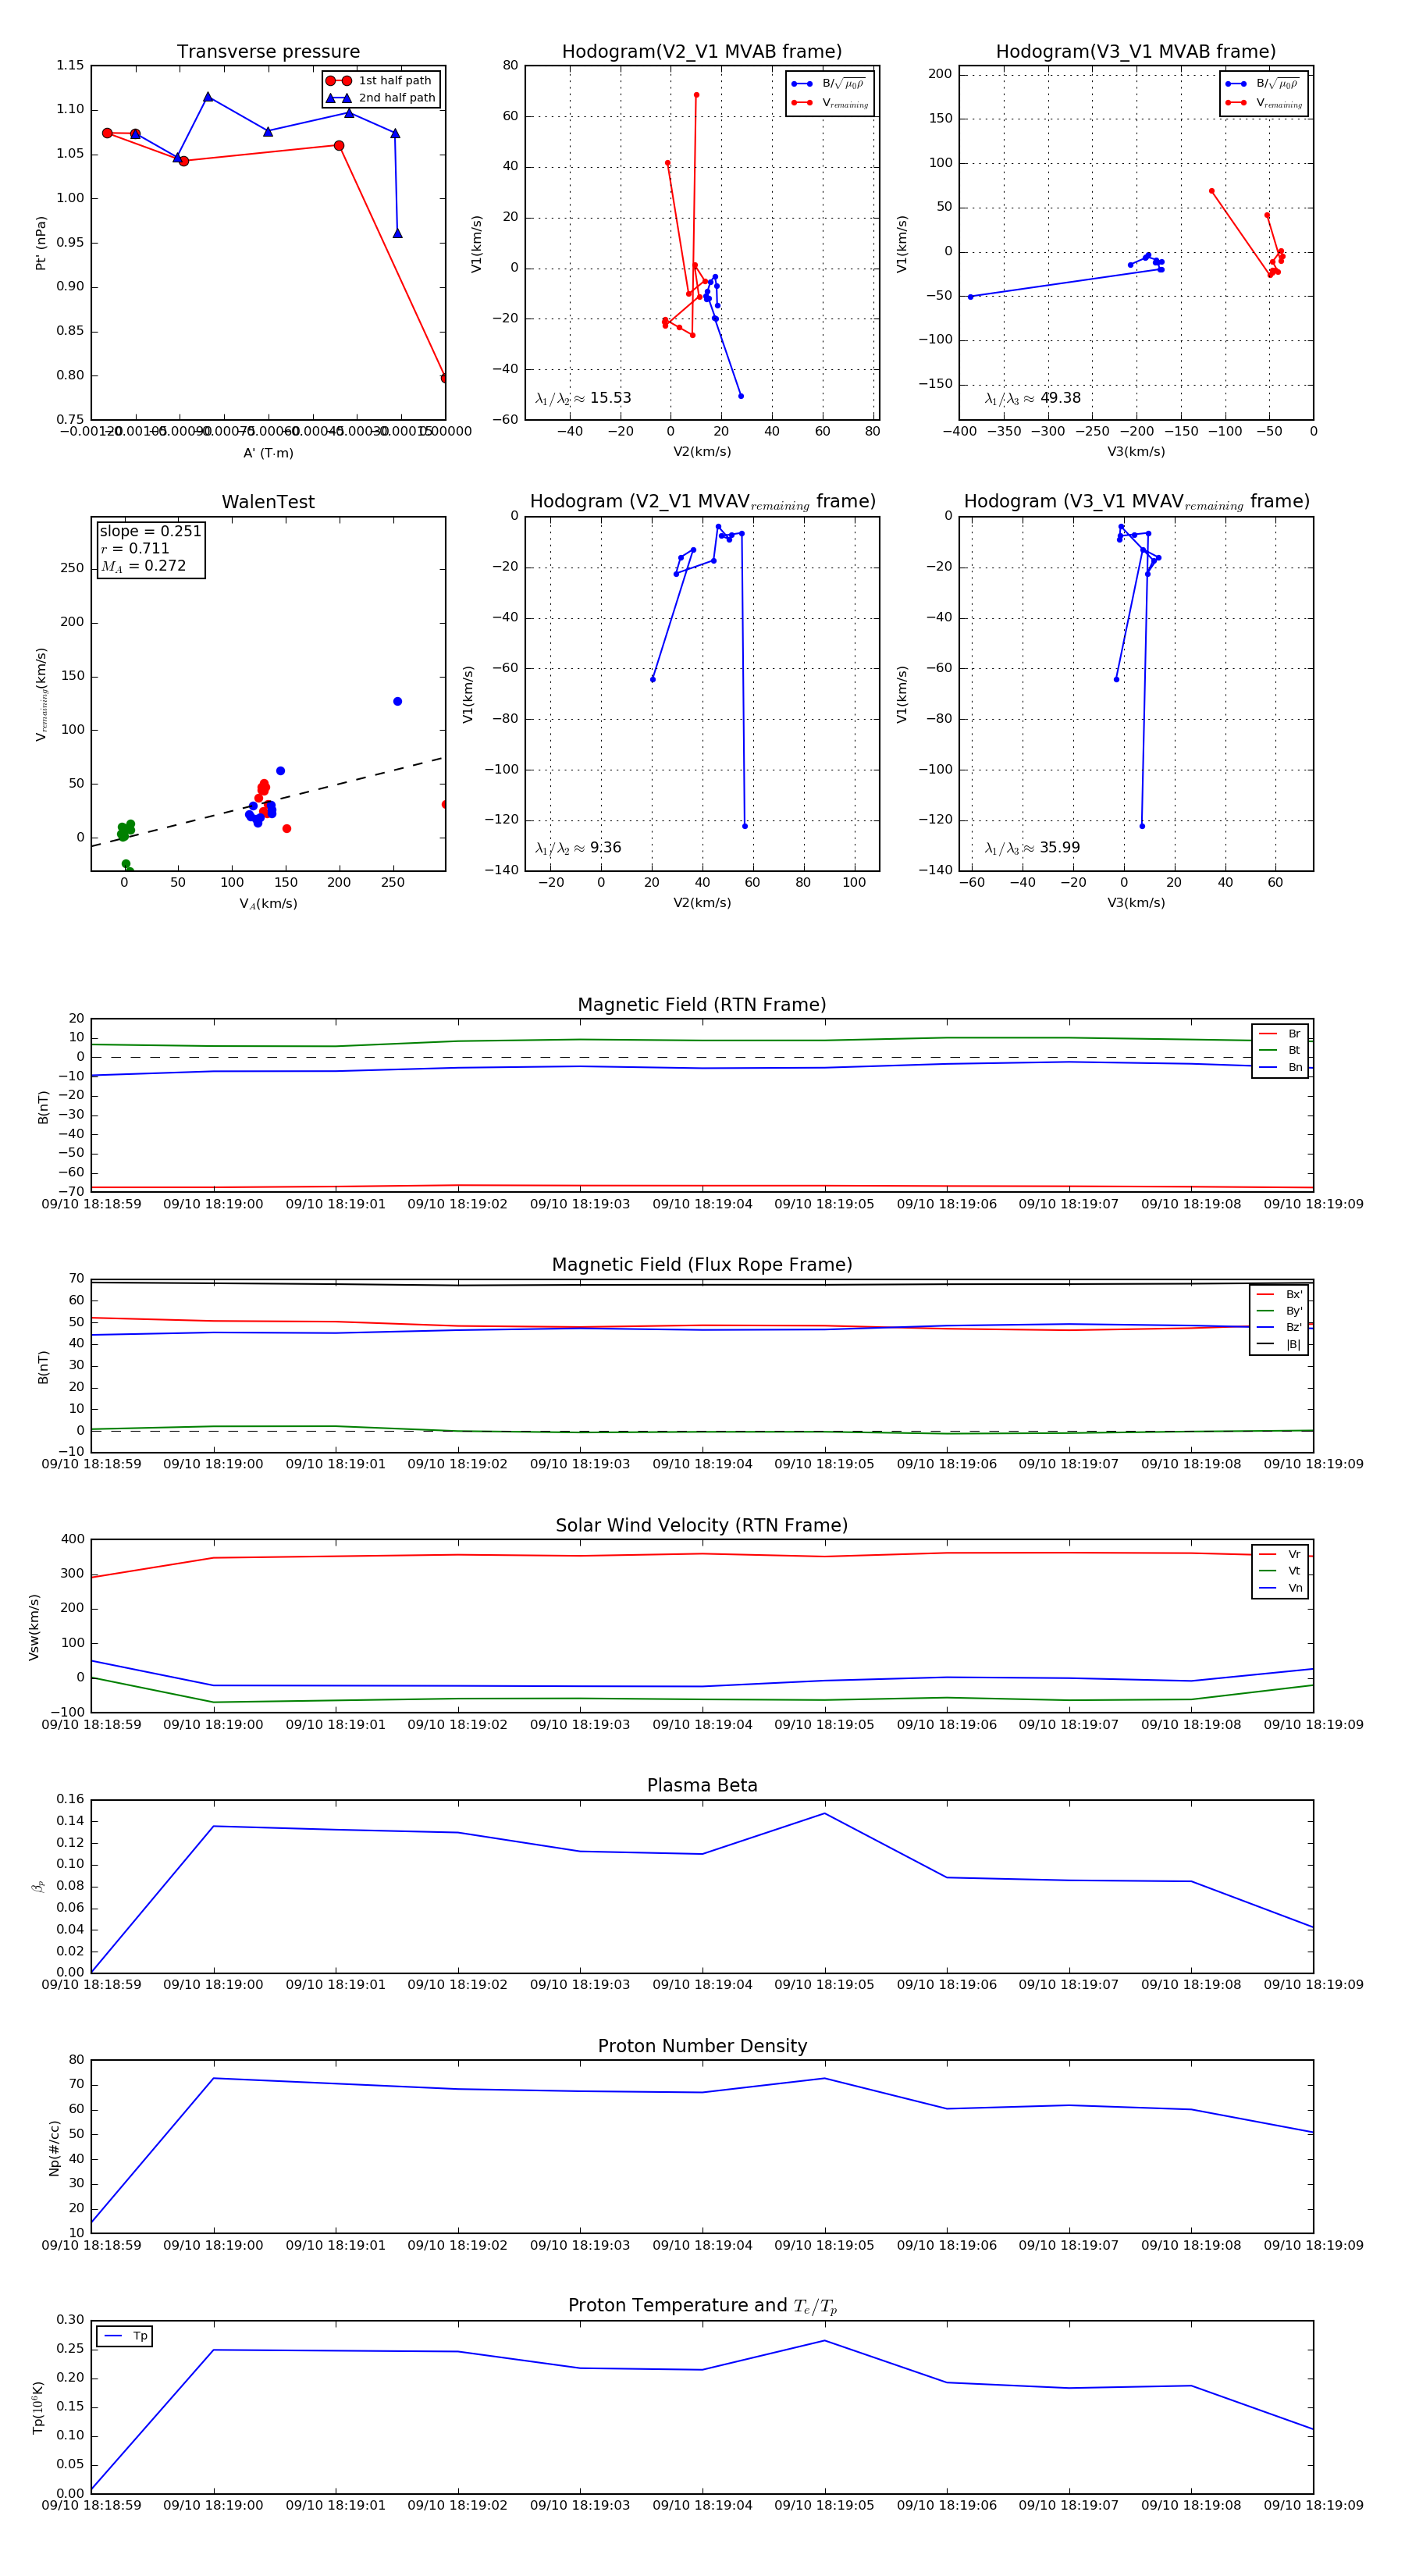Image resolution: width=1405 pixels, height=2576 pixels.
Task: Click the "Transverse pressure" plot title
Action: (x=268, y=51)
